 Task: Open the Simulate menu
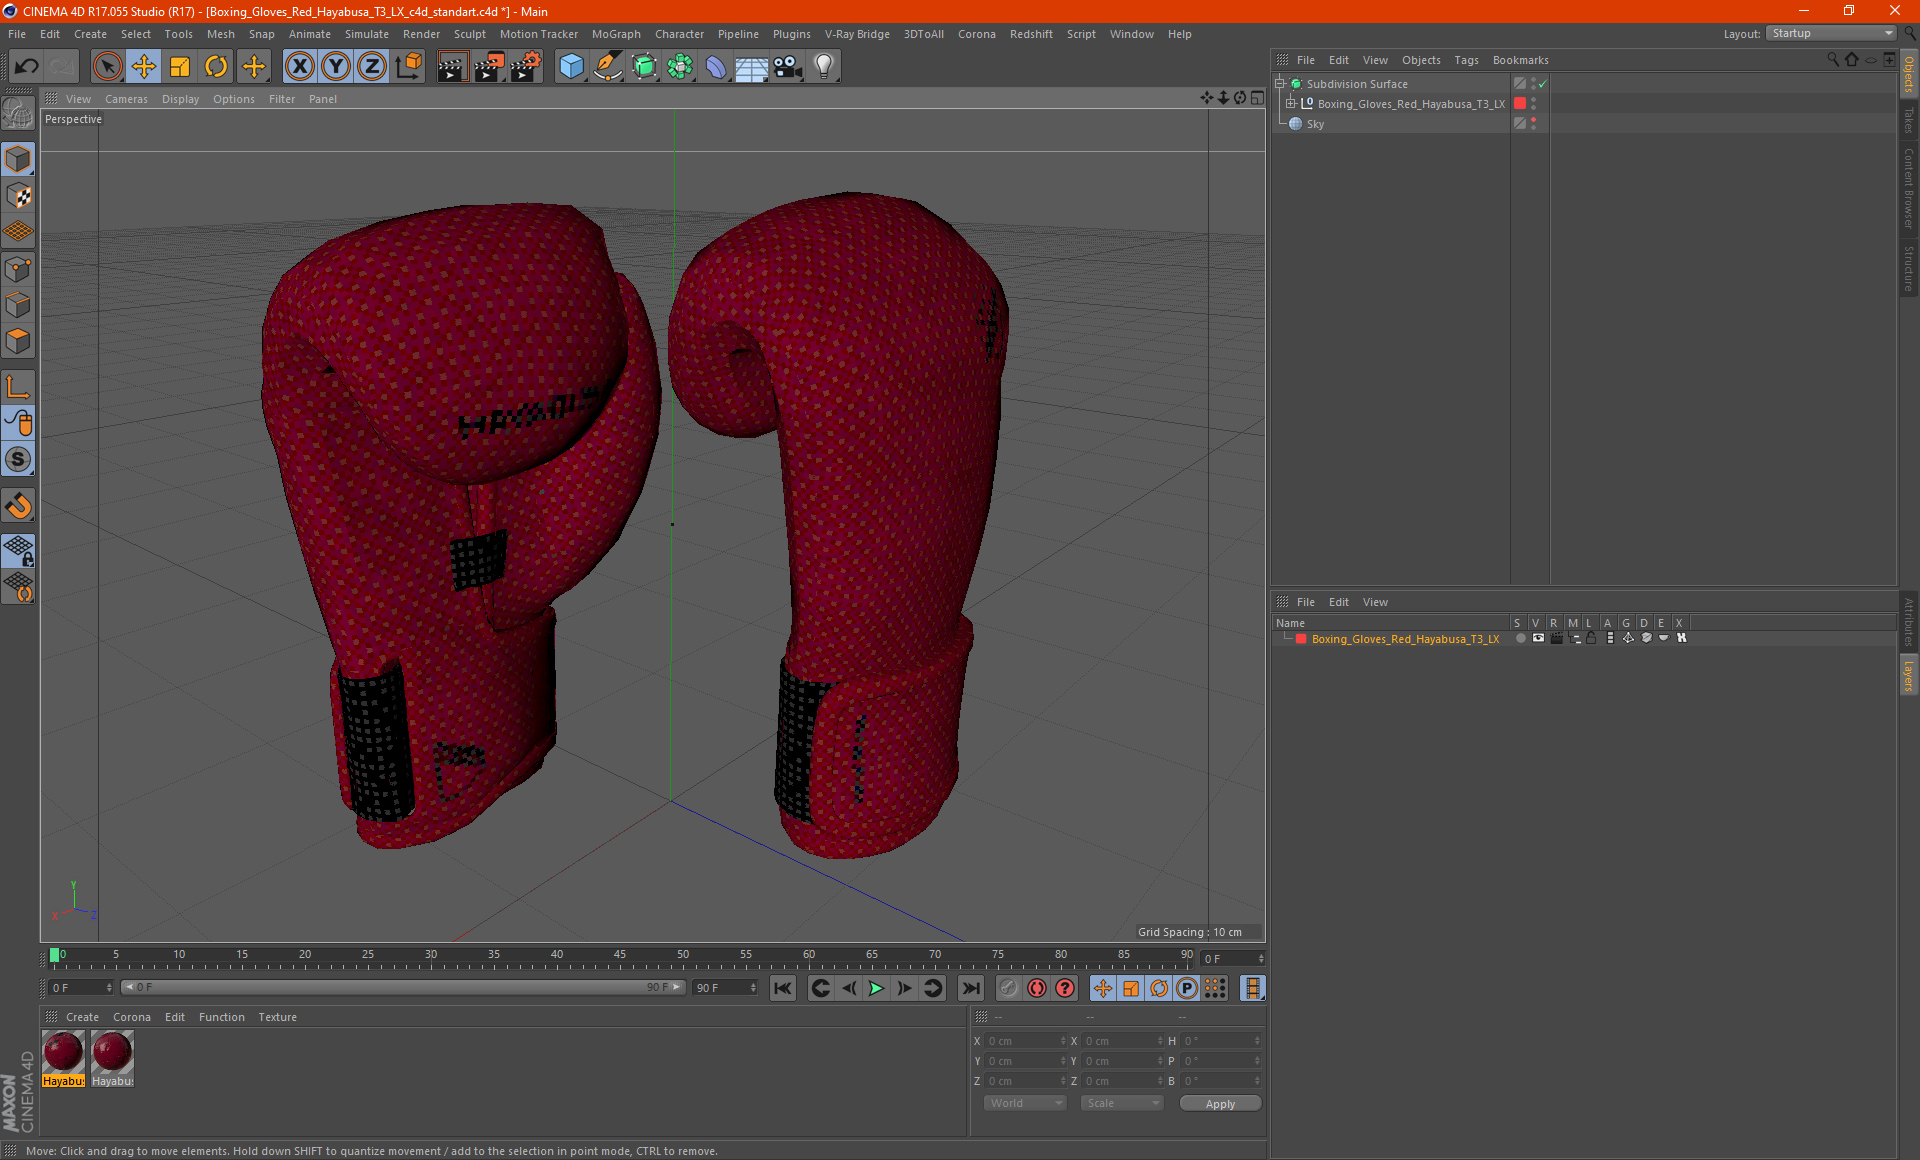tap(367, 34)
